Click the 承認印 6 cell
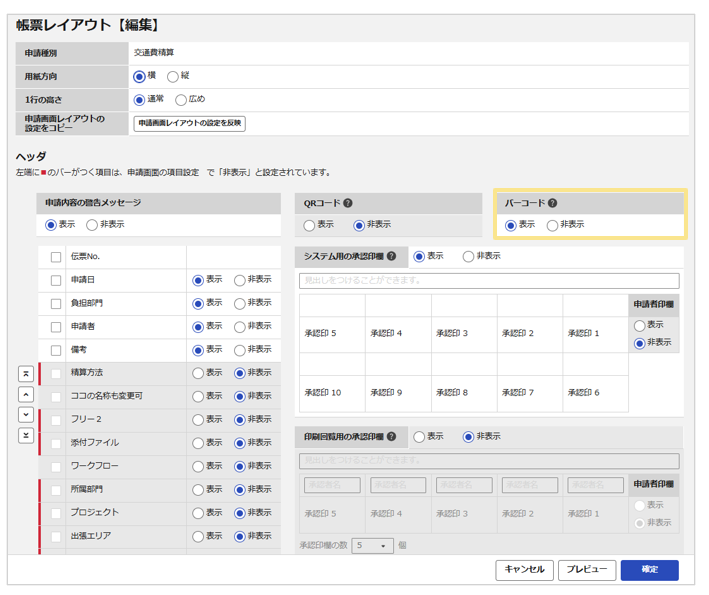The image size is (709, 595). [596, 393]
